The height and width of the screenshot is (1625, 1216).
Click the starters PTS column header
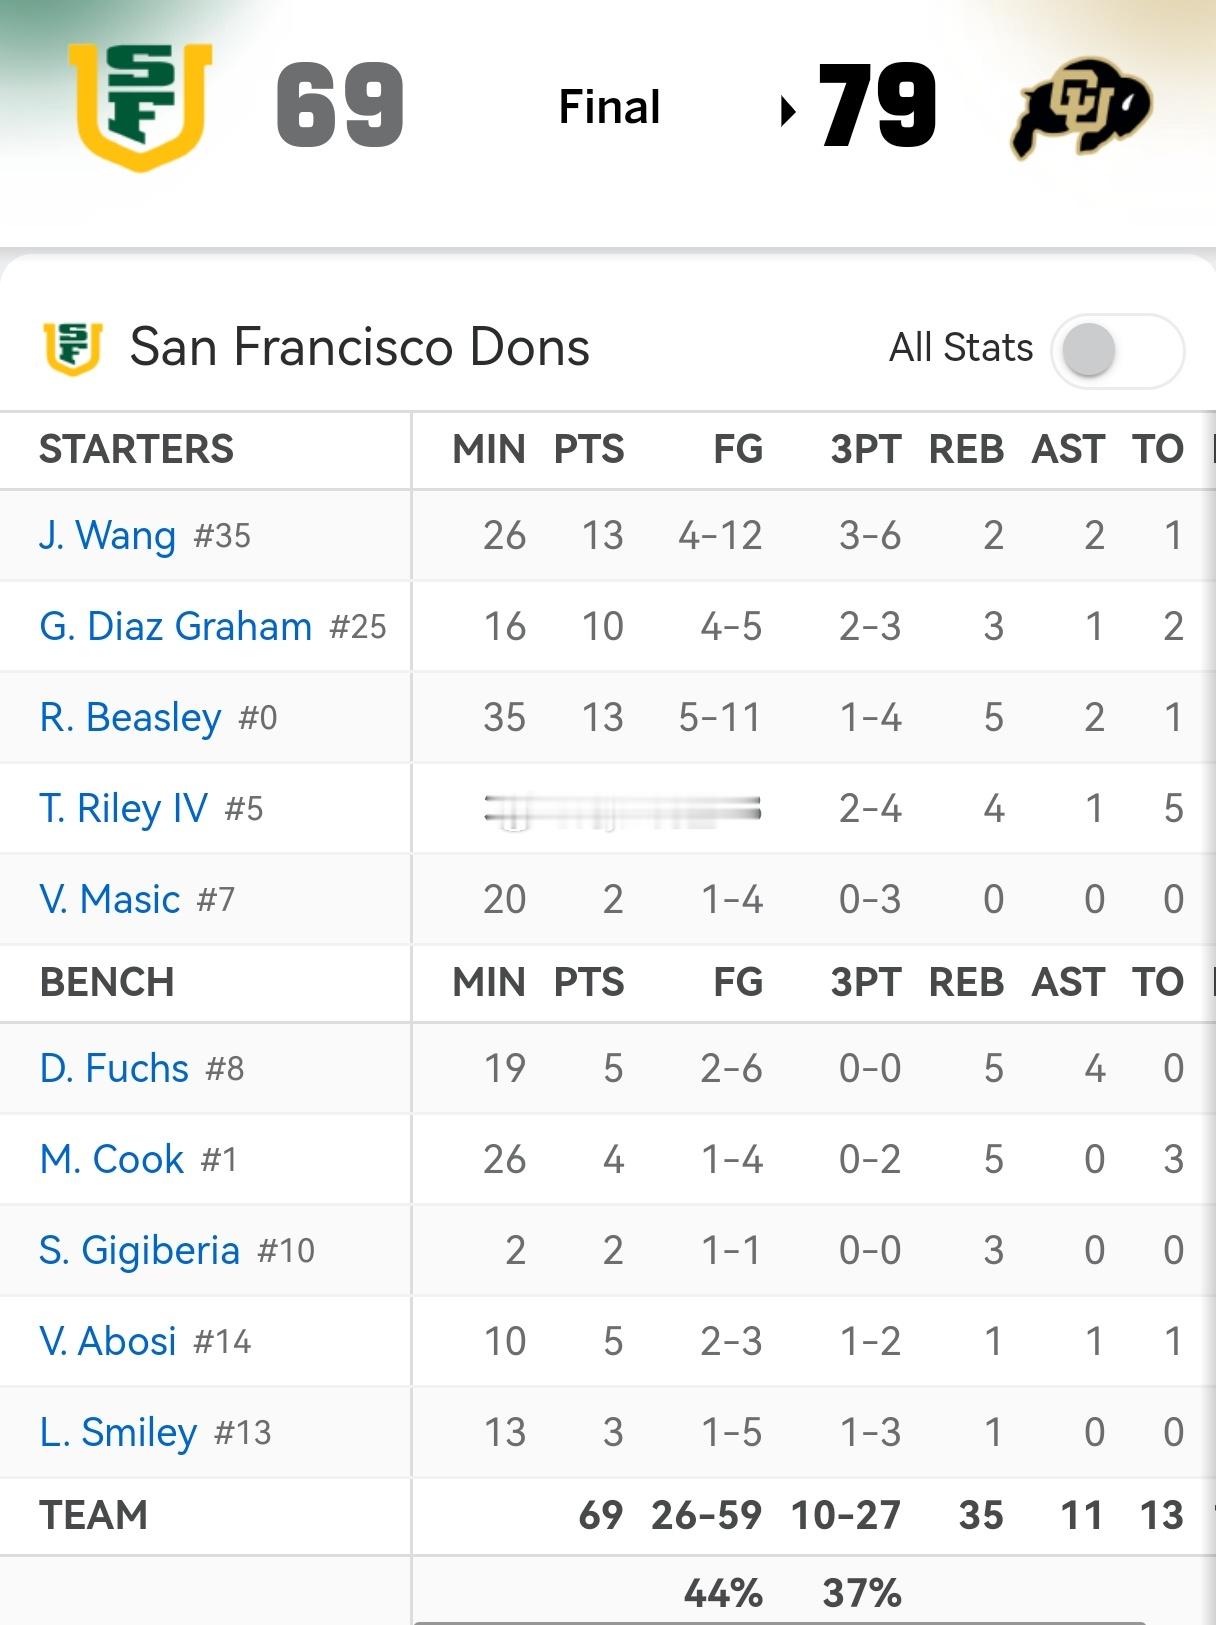coord(589,450)
